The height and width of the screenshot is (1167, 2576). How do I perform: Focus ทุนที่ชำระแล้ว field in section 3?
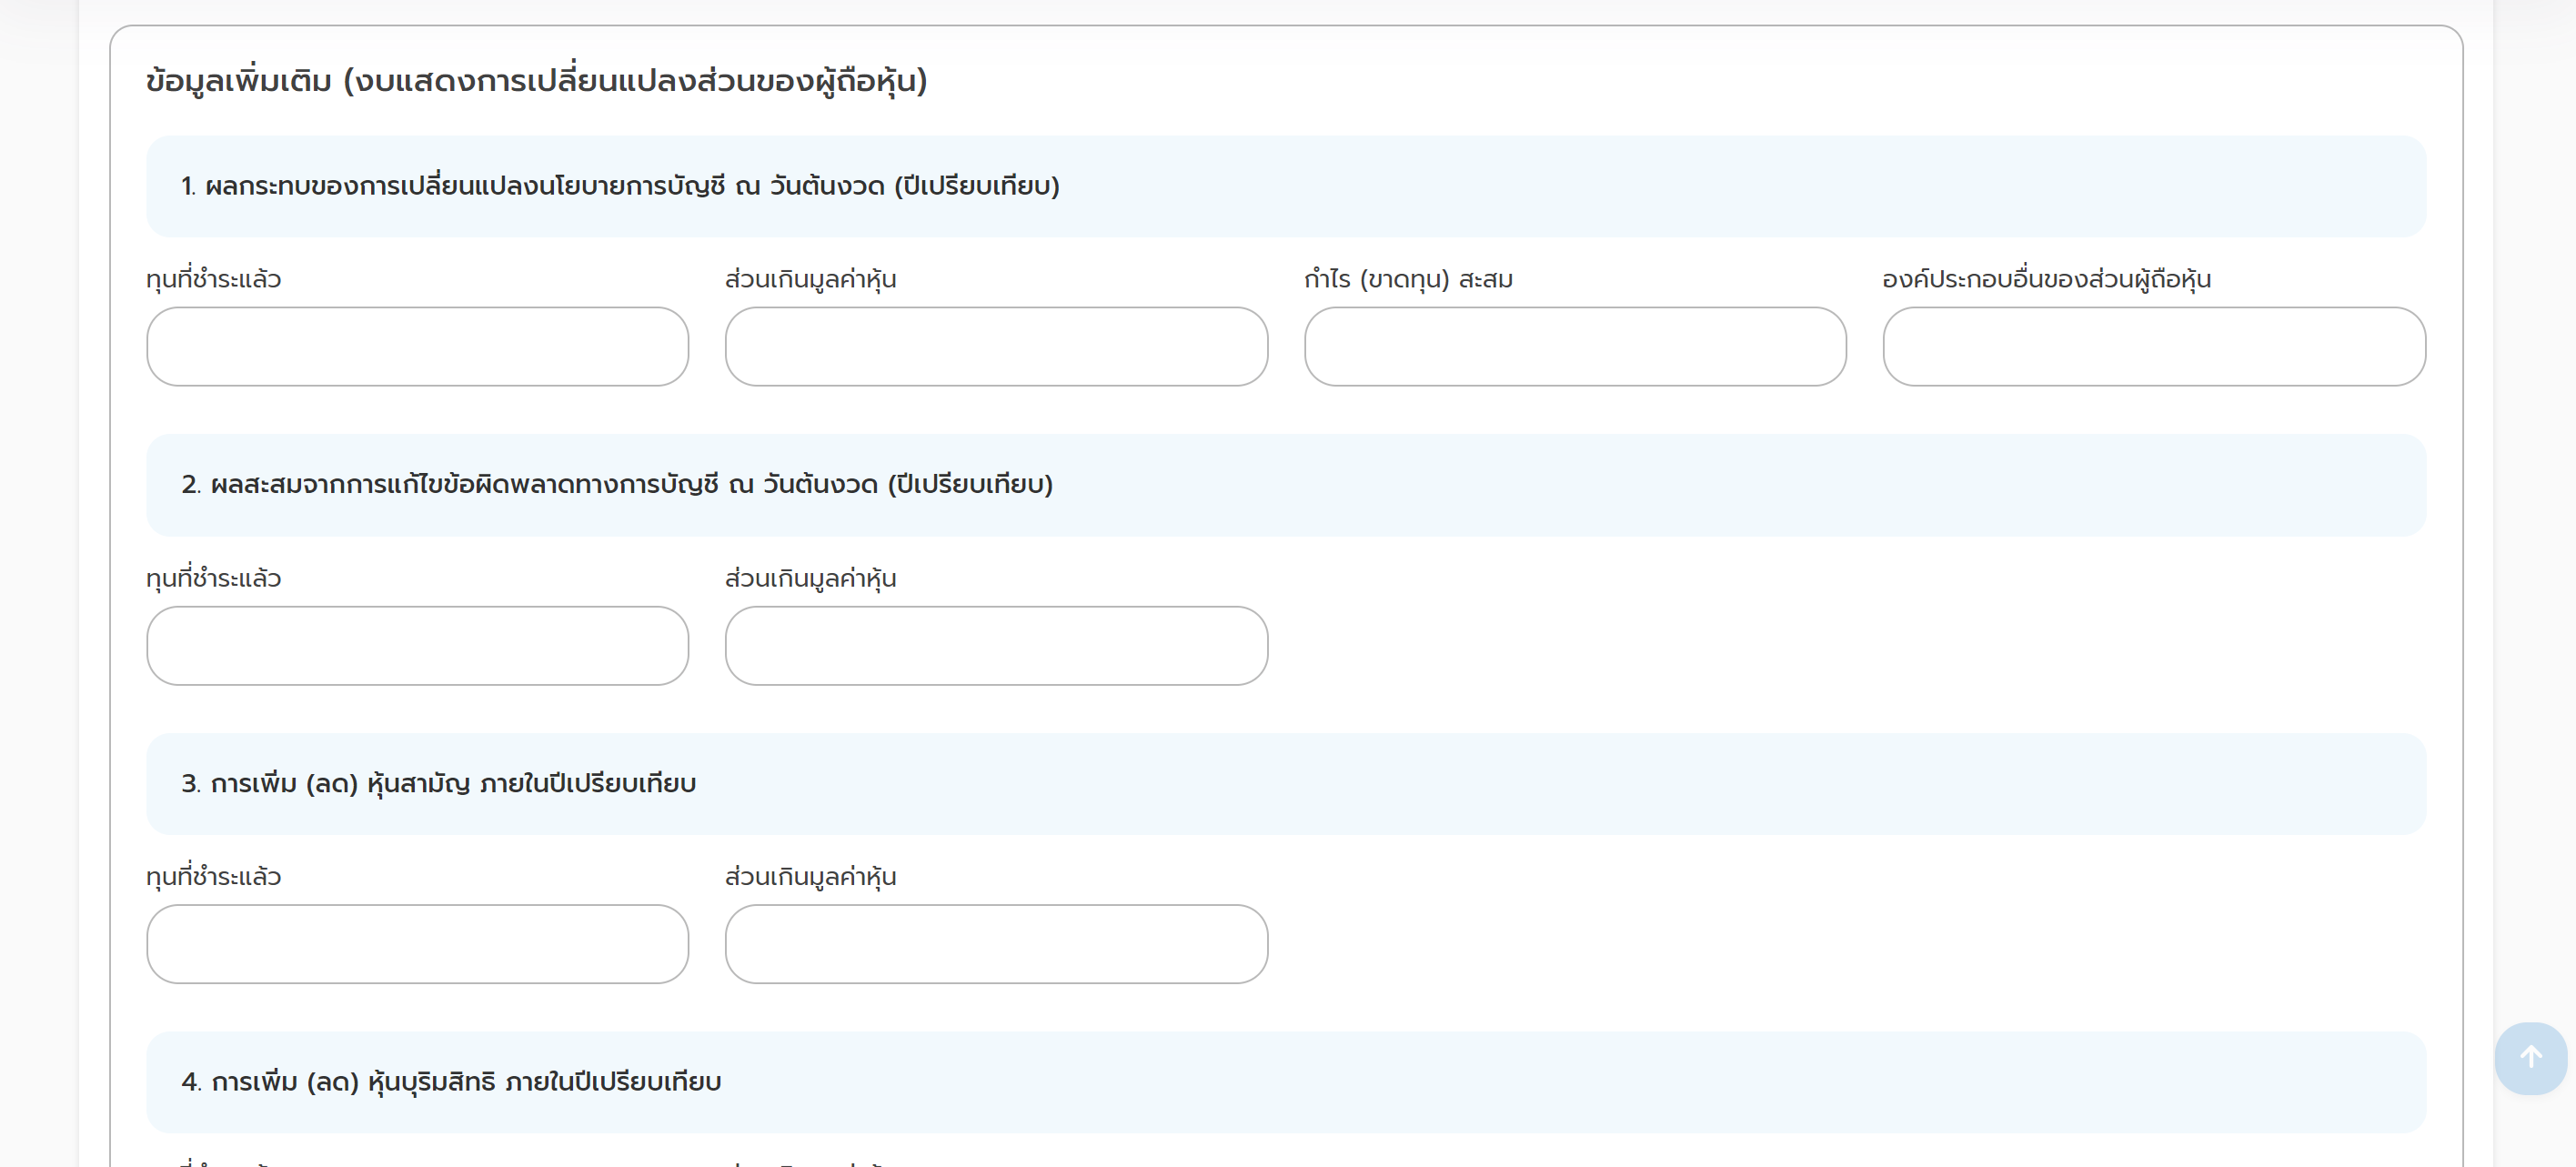tap(417, 943)
